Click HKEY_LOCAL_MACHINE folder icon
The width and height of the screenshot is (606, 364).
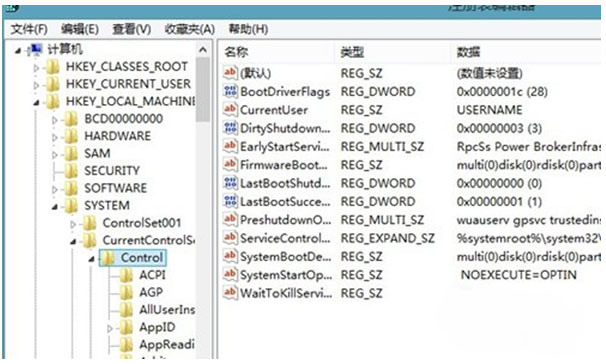click(x=53, y=102)
